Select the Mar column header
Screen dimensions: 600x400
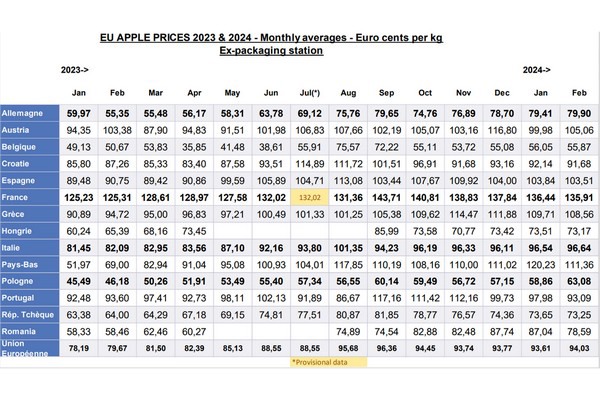(x=155, y=92)
